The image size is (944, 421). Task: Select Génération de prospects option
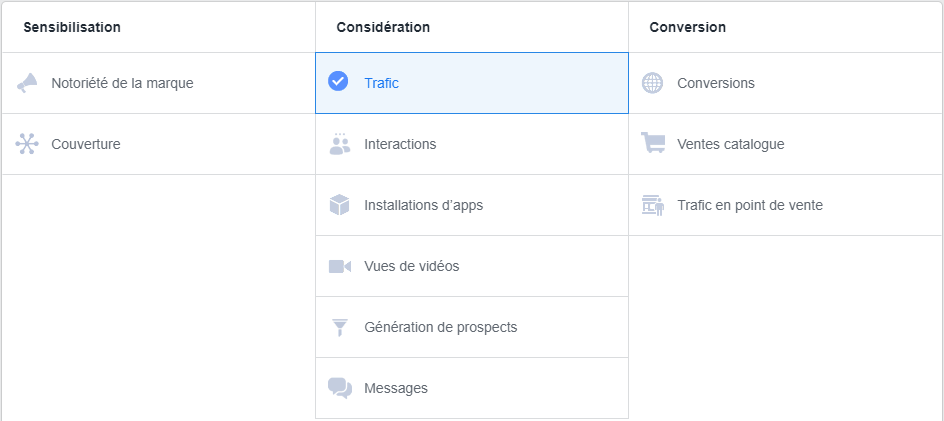tap(441, 327)
